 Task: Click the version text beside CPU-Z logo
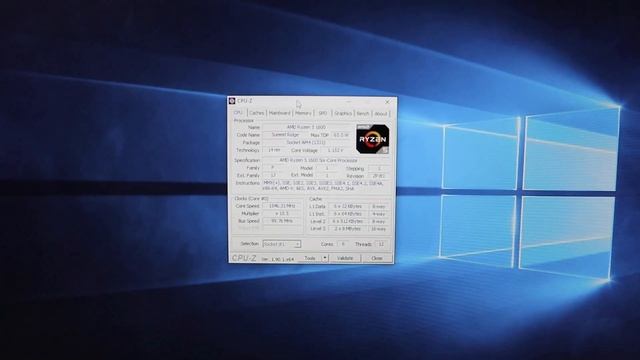tap(278, 259)
